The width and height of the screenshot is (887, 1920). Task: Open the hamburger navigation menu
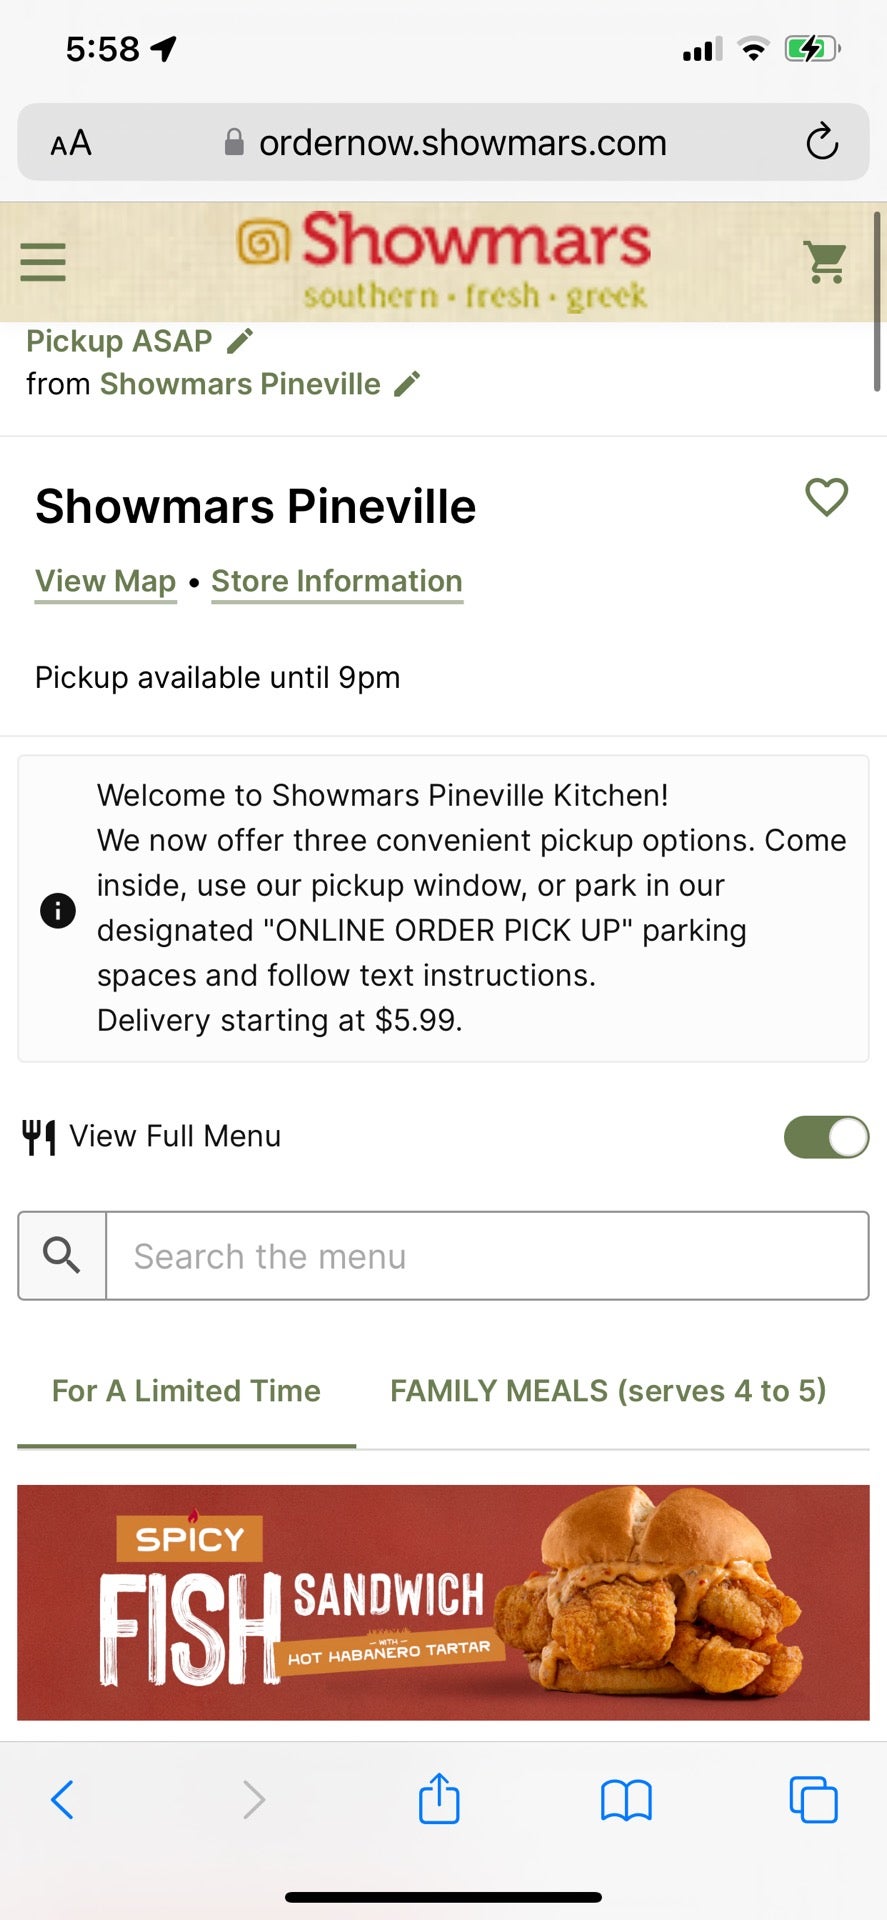tap(43, 262)
